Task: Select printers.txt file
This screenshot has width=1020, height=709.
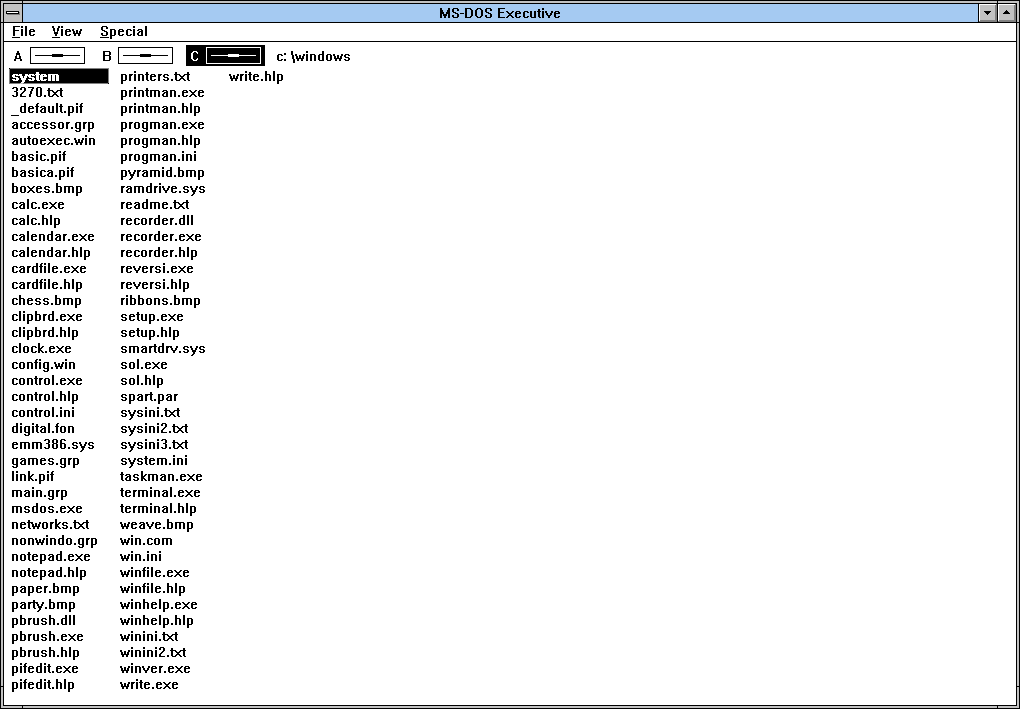Action: point(155,77)
